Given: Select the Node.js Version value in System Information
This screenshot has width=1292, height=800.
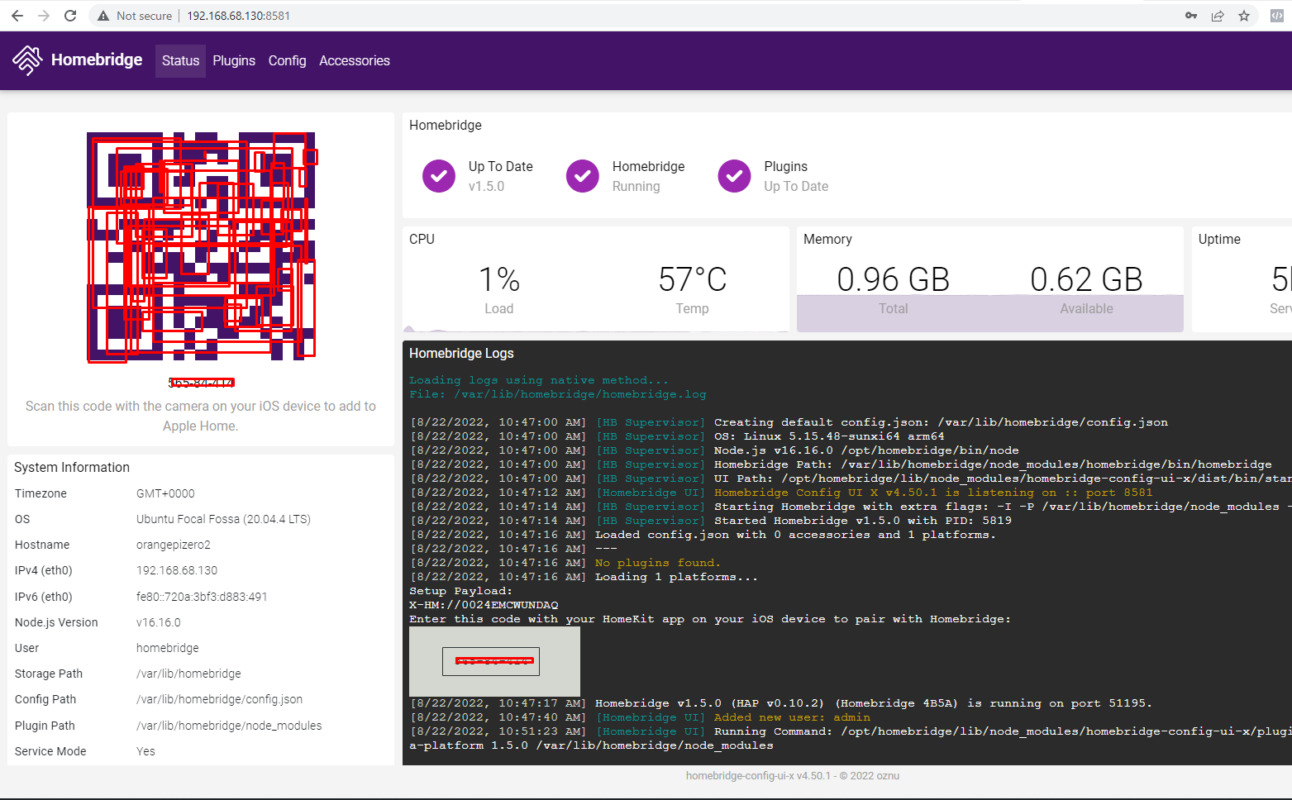Looking at the screenshot, I should [160, 622].
